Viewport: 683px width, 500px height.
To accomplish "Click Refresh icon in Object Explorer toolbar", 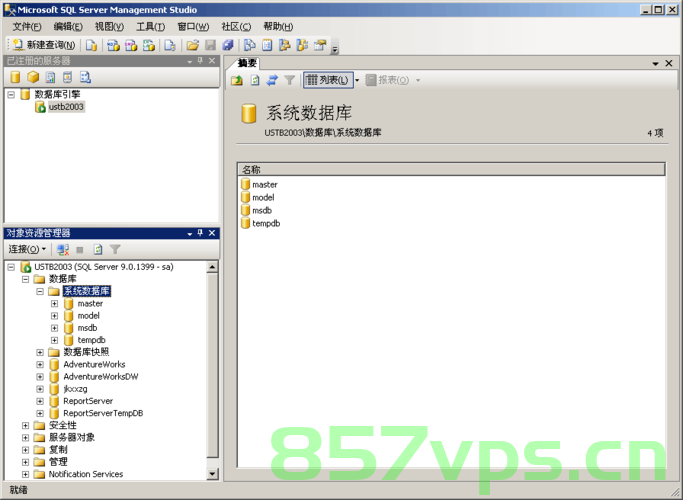I will point(98,249).
